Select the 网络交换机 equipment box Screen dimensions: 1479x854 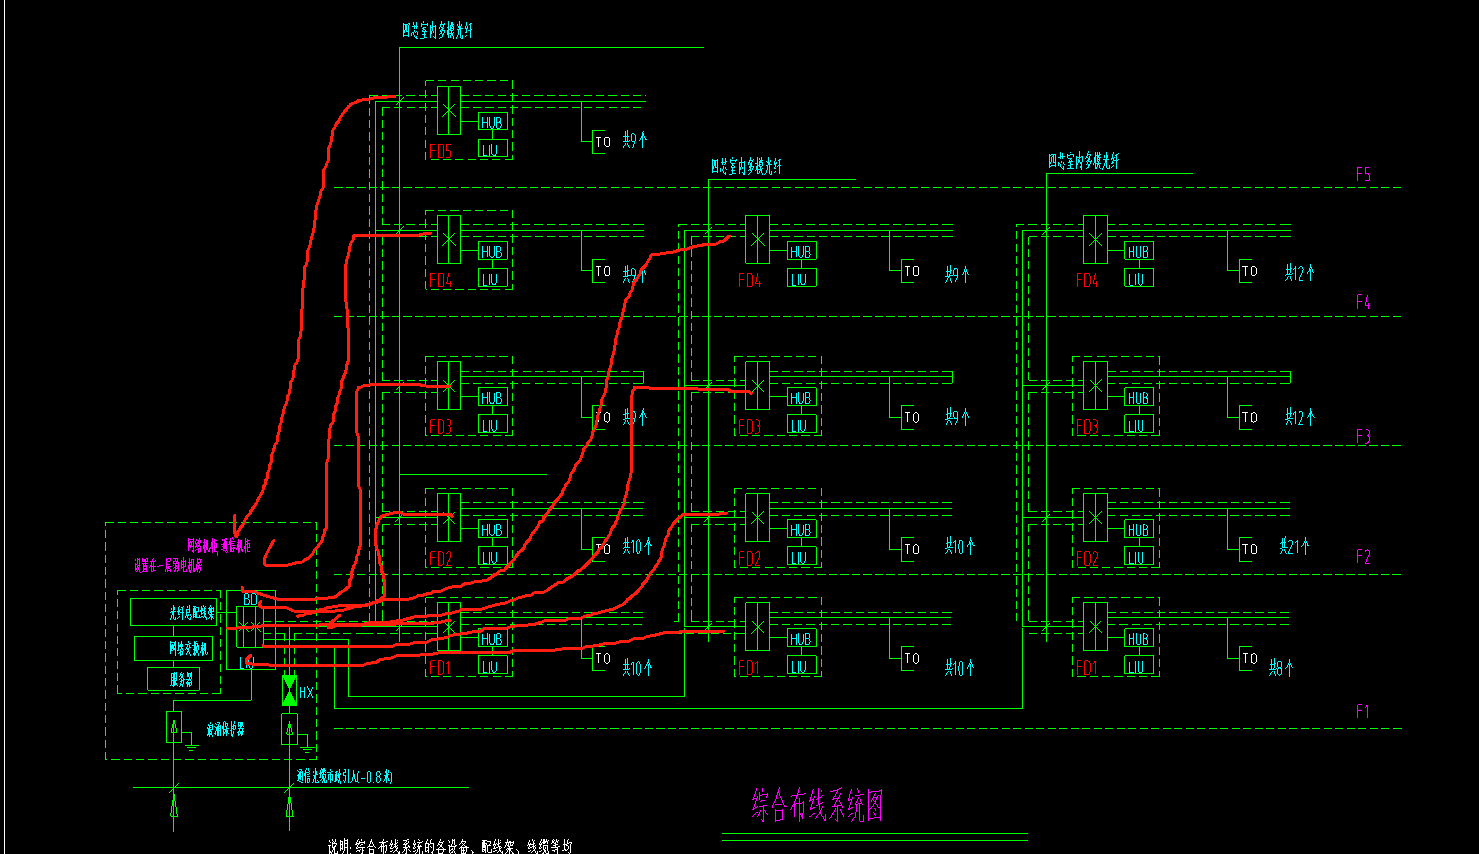(174, 648)
